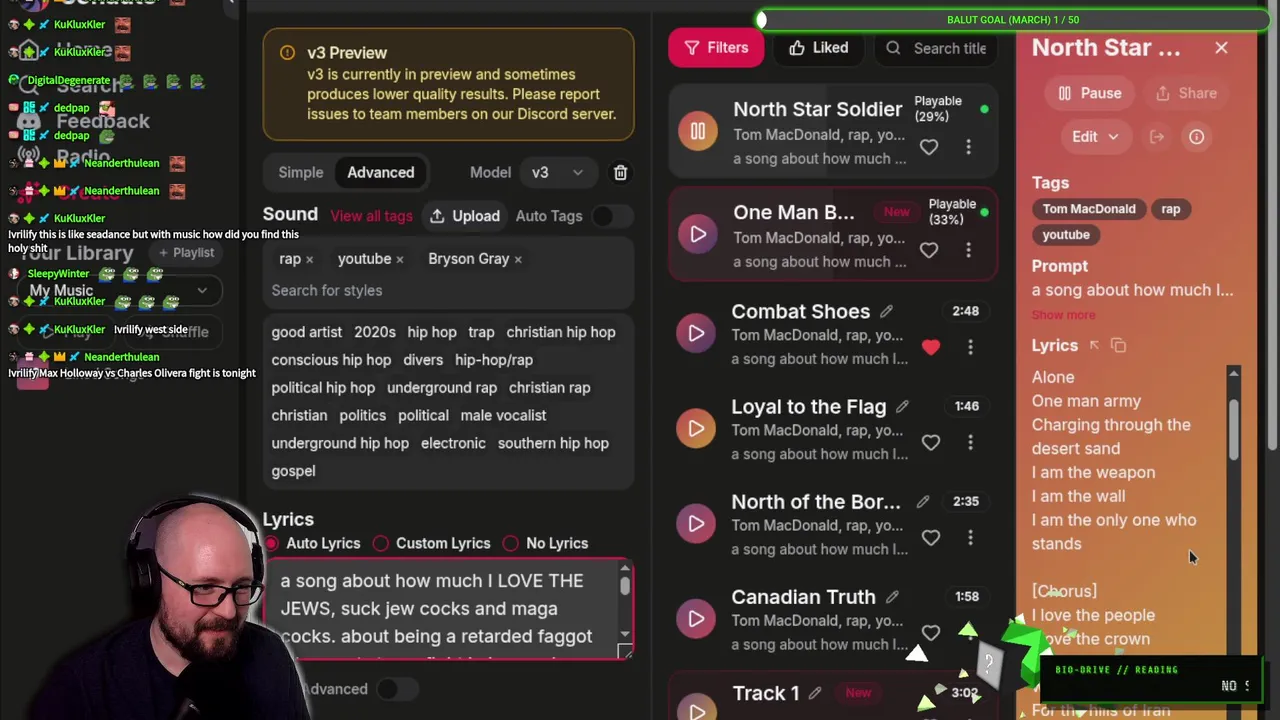
Task: Open the info icon in song panel
Action: (x=1196, y=137)
